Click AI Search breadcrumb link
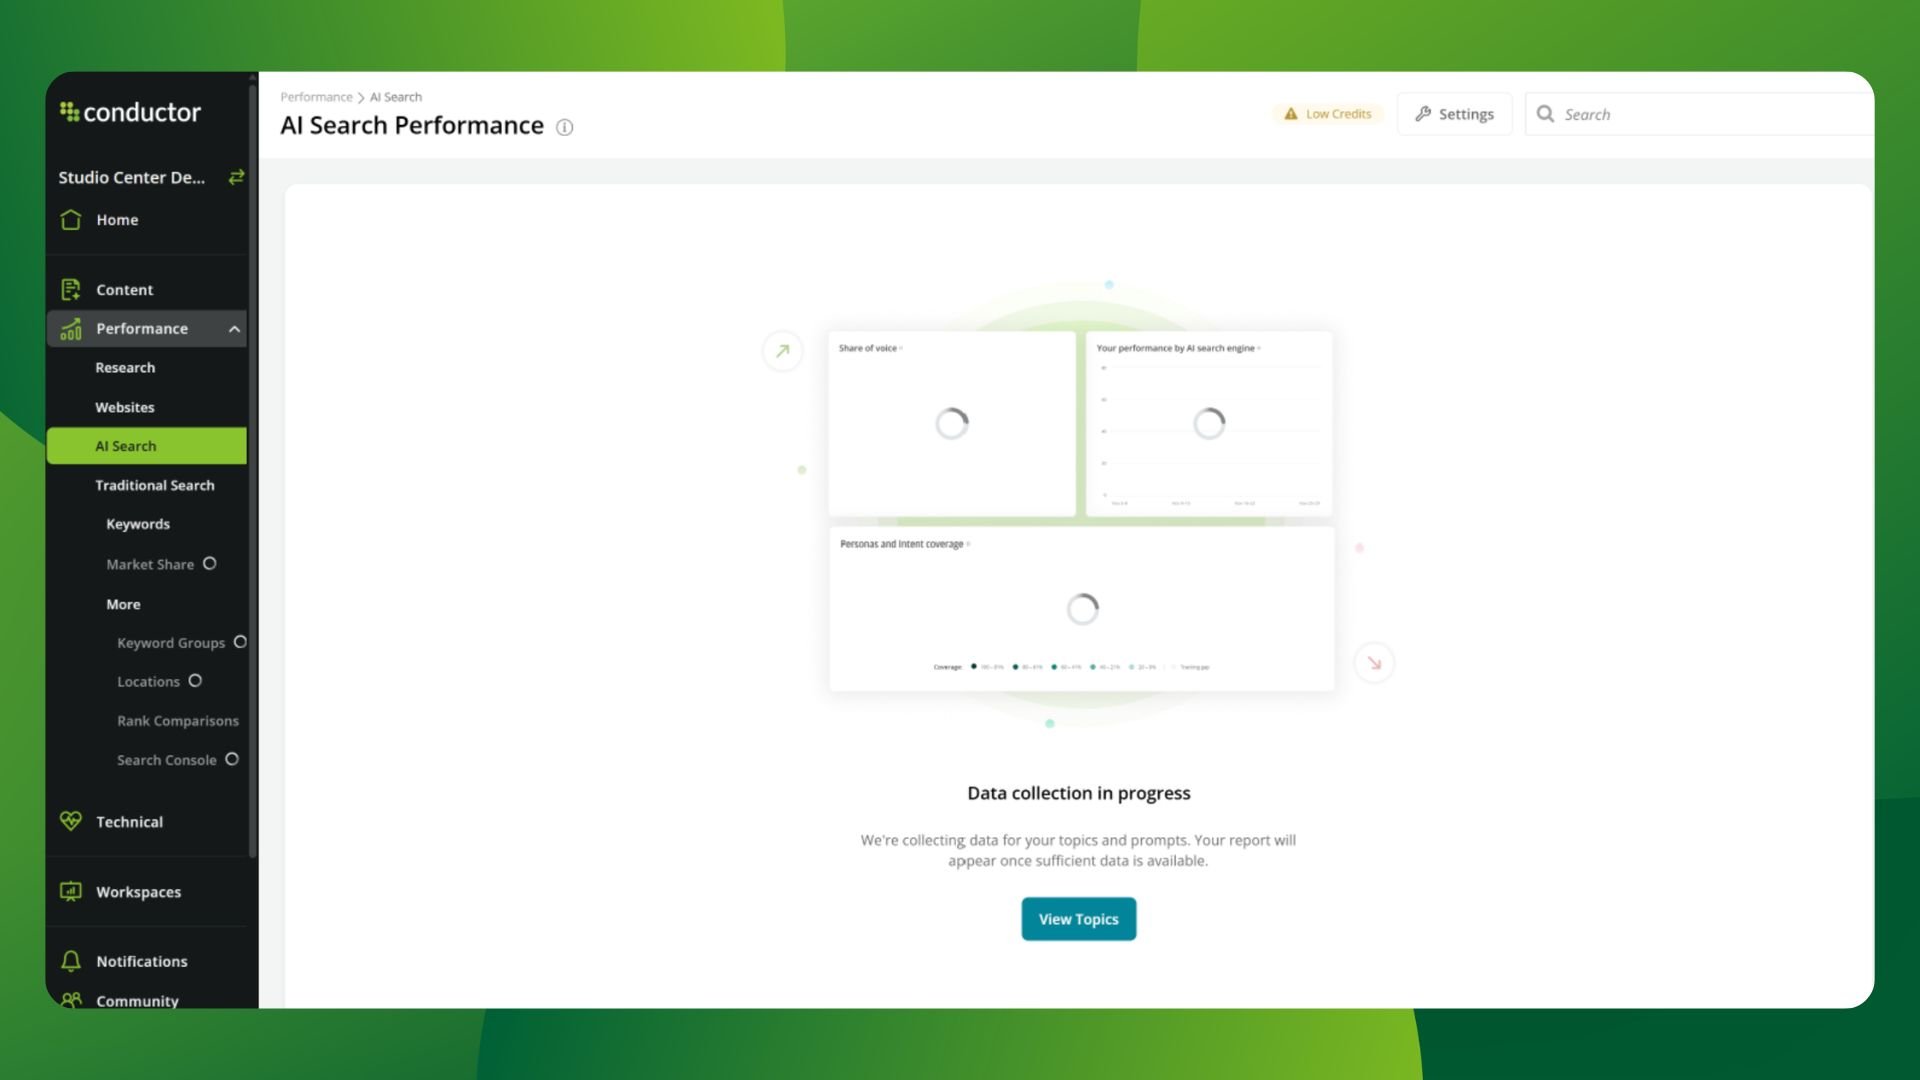Image resolution: width=1920 pixels, height=1080 pixels. (x=396, y=97)
